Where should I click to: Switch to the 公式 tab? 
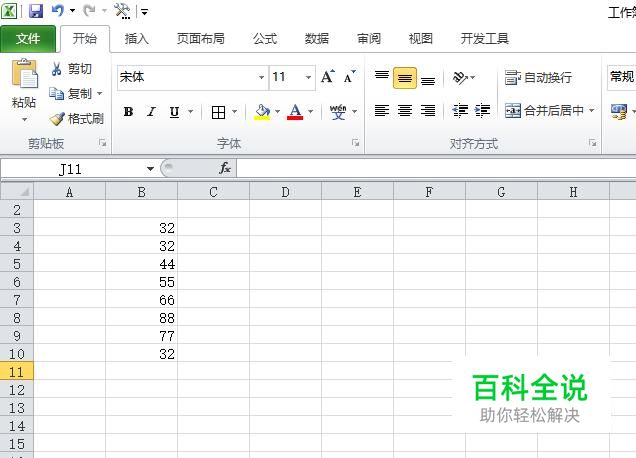coord(265,39)
